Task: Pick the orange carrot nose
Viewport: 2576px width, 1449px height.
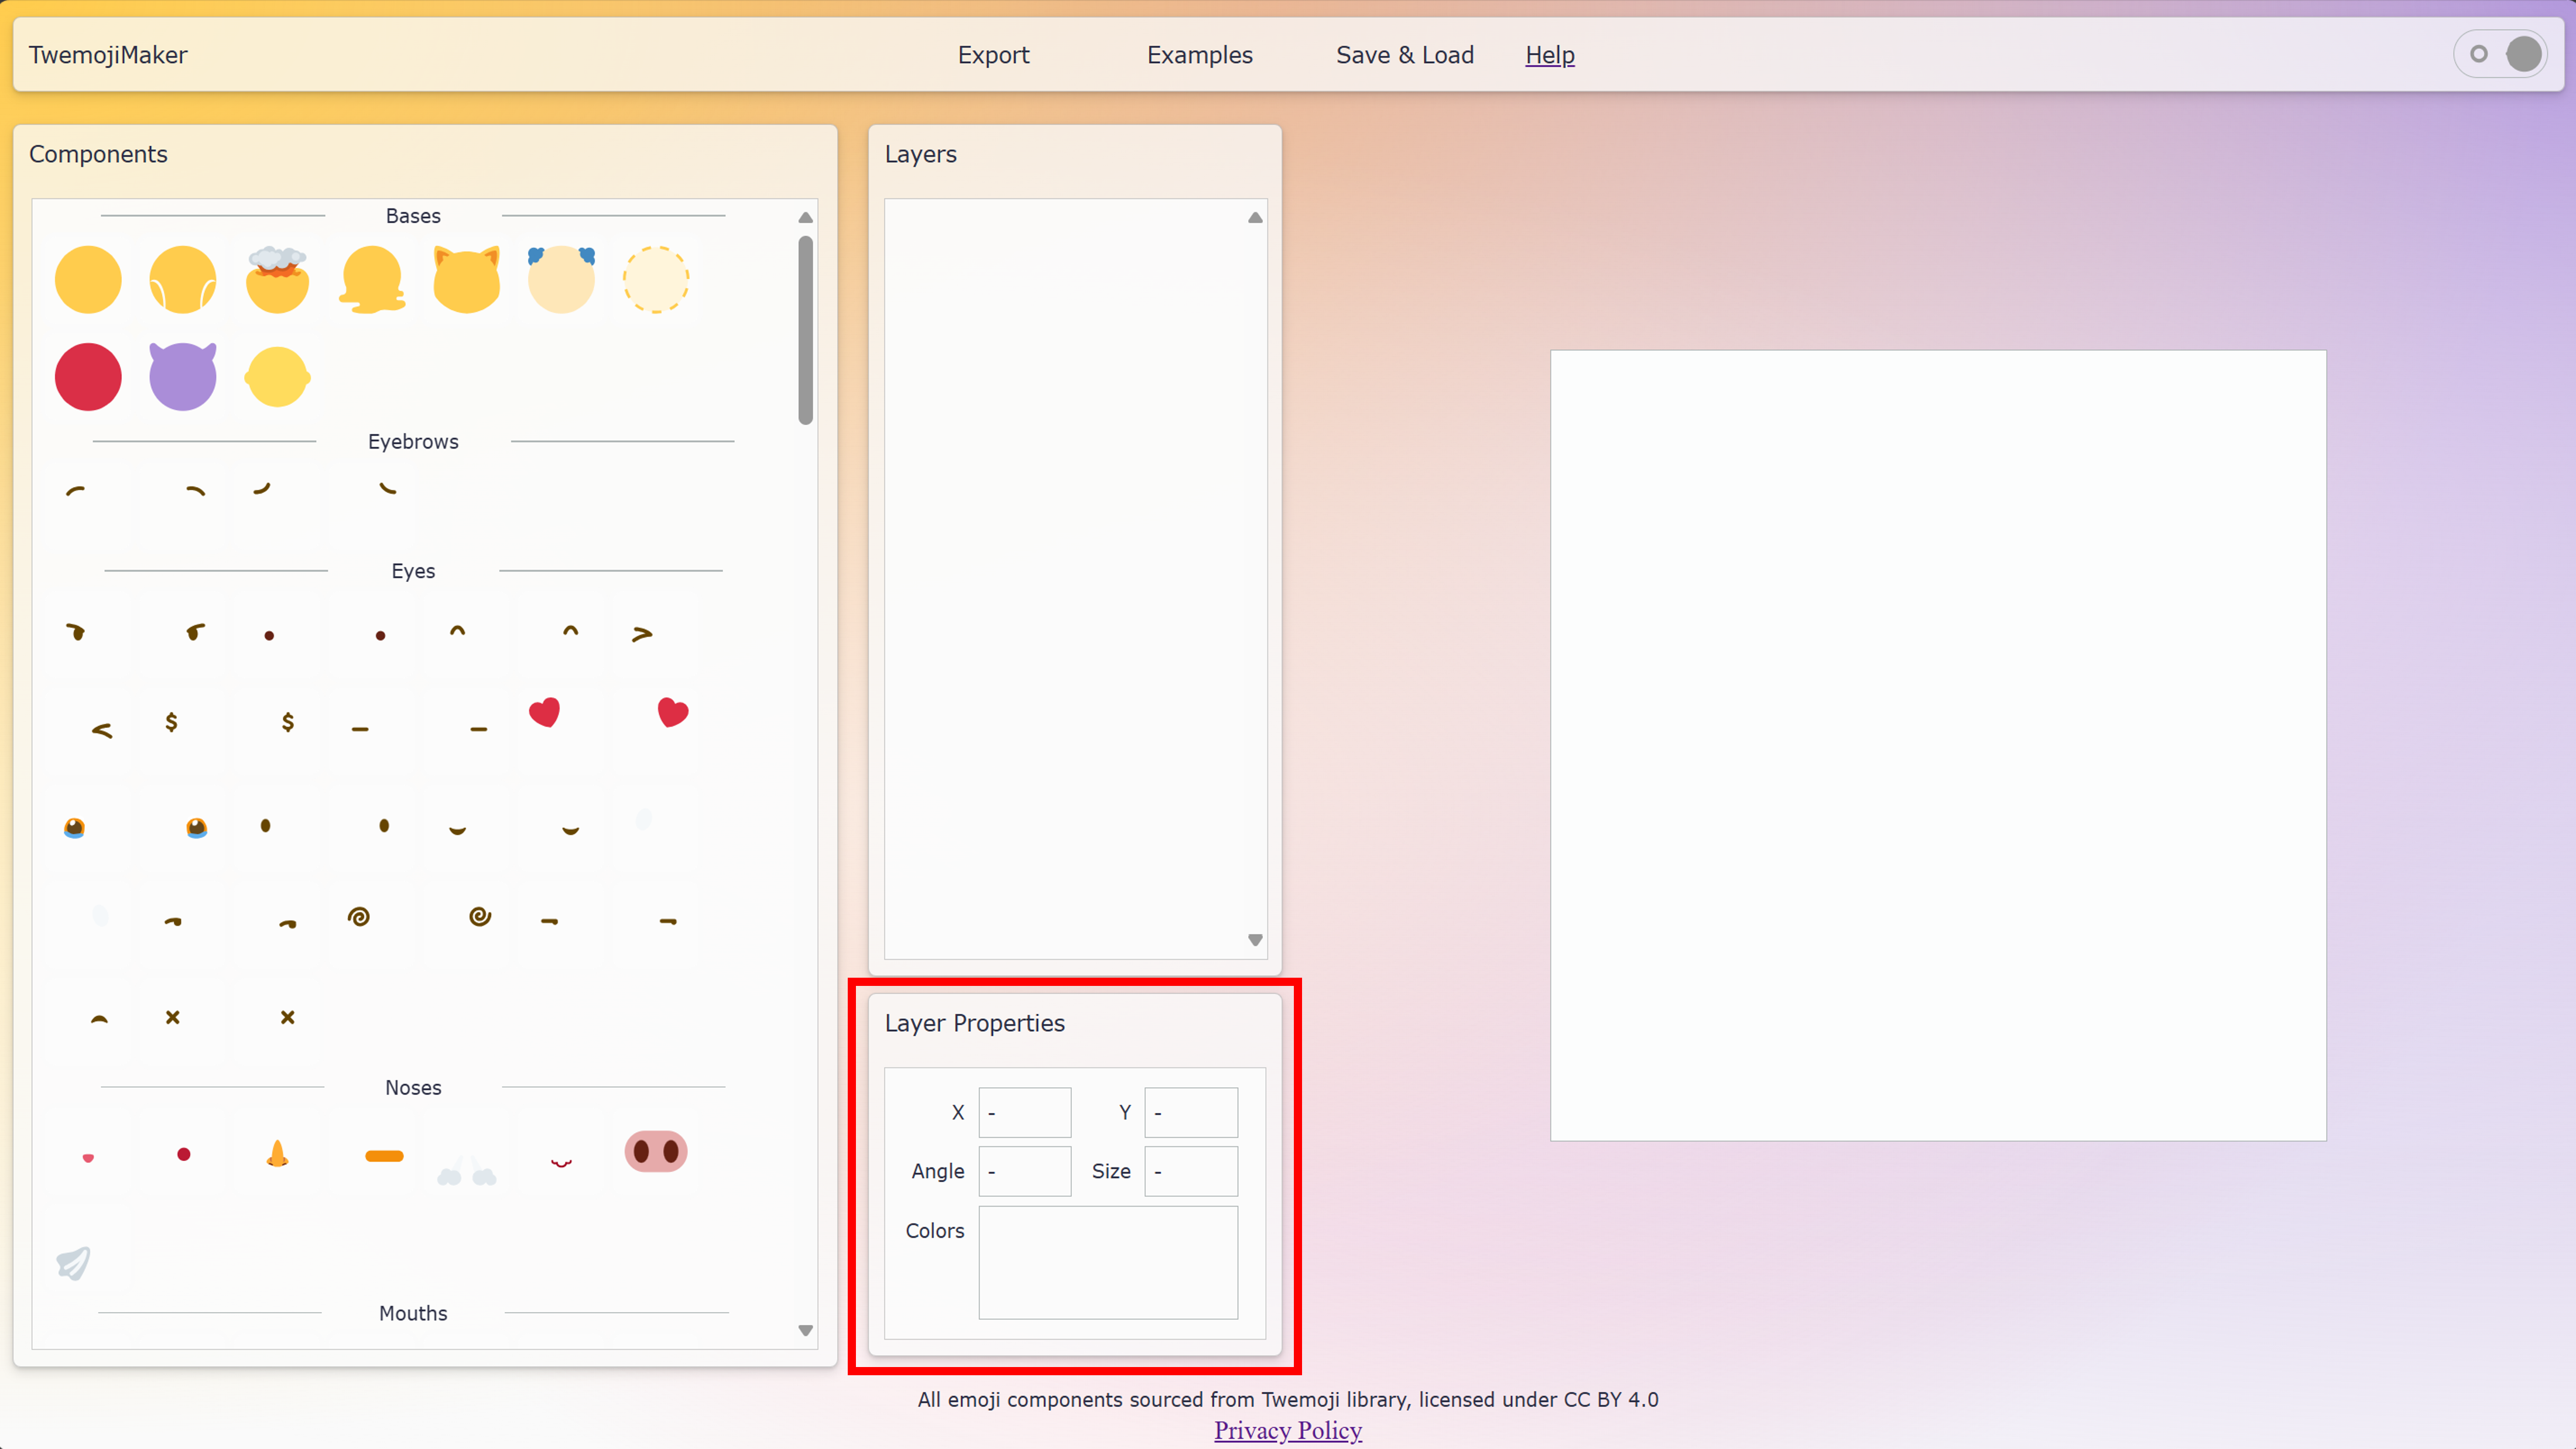Action: click(278, 1153)
